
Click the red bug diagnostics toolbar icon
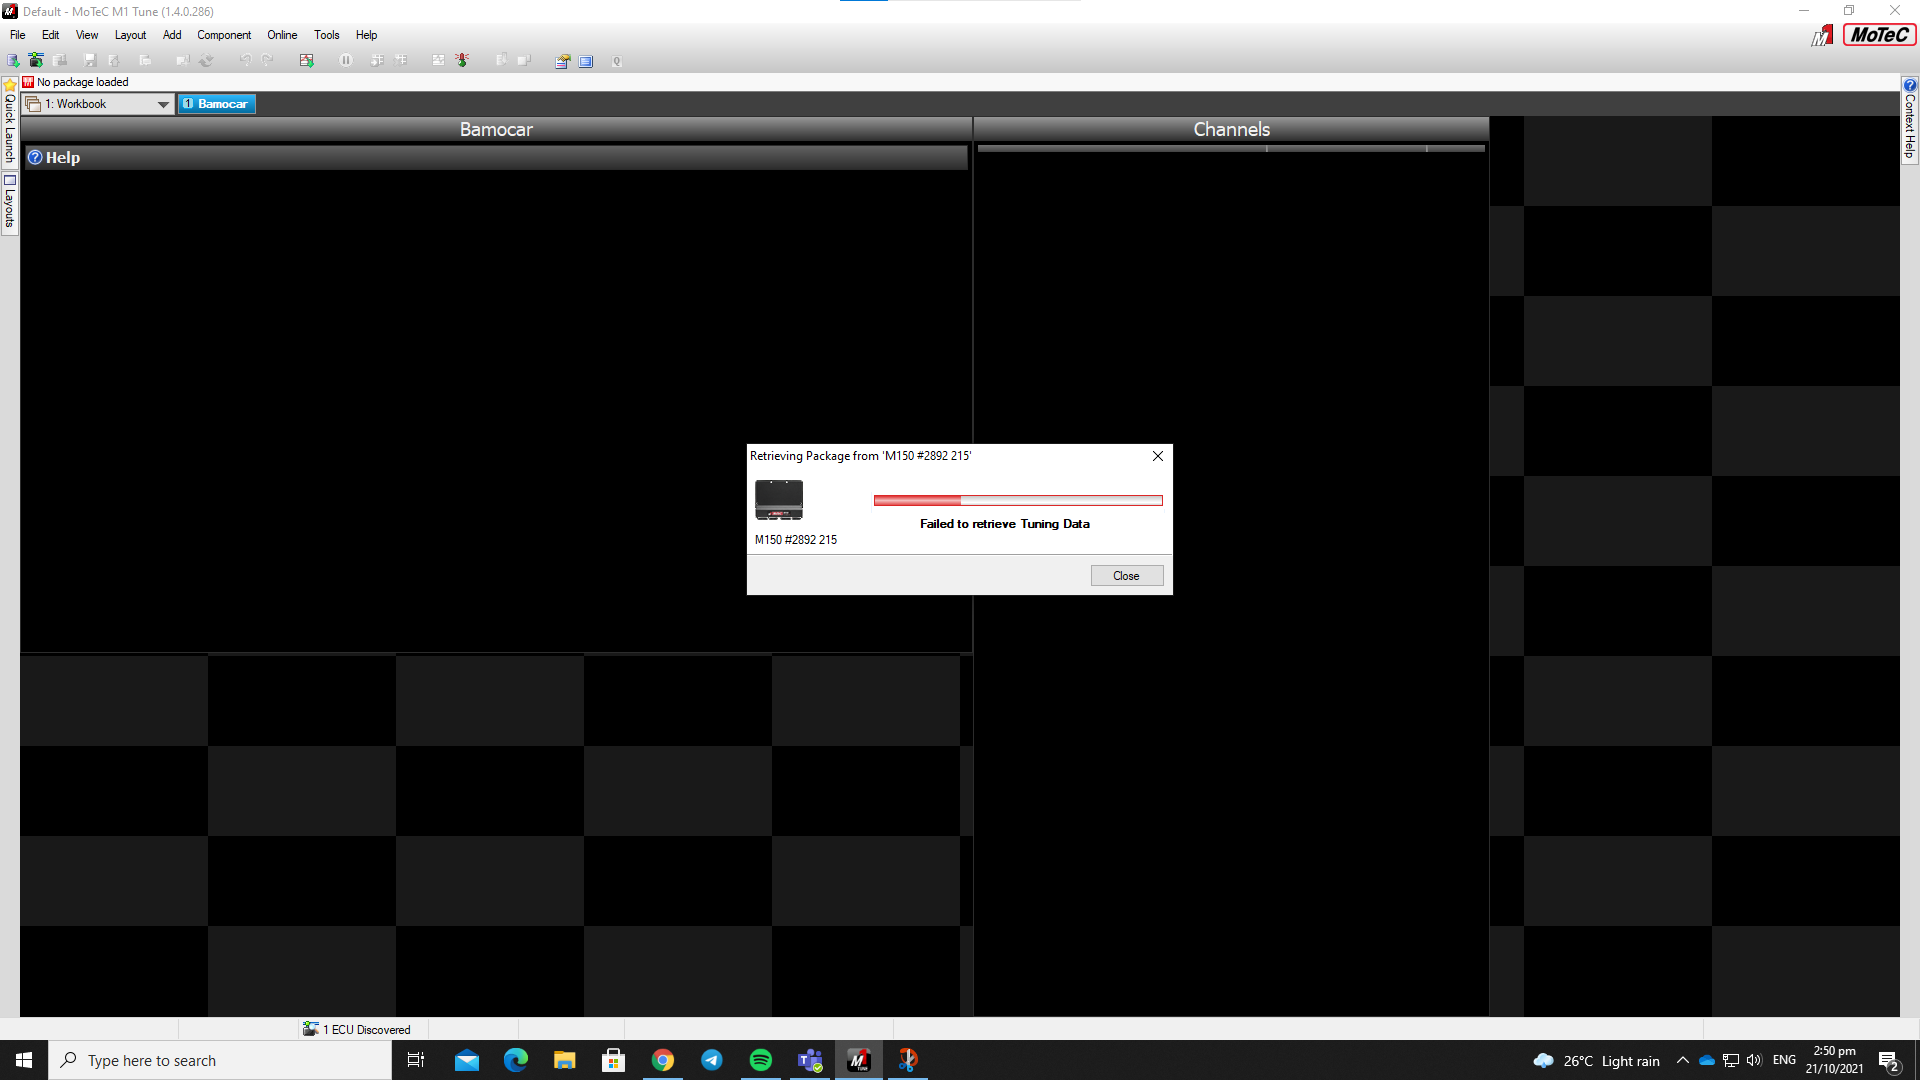coord(462,61)
